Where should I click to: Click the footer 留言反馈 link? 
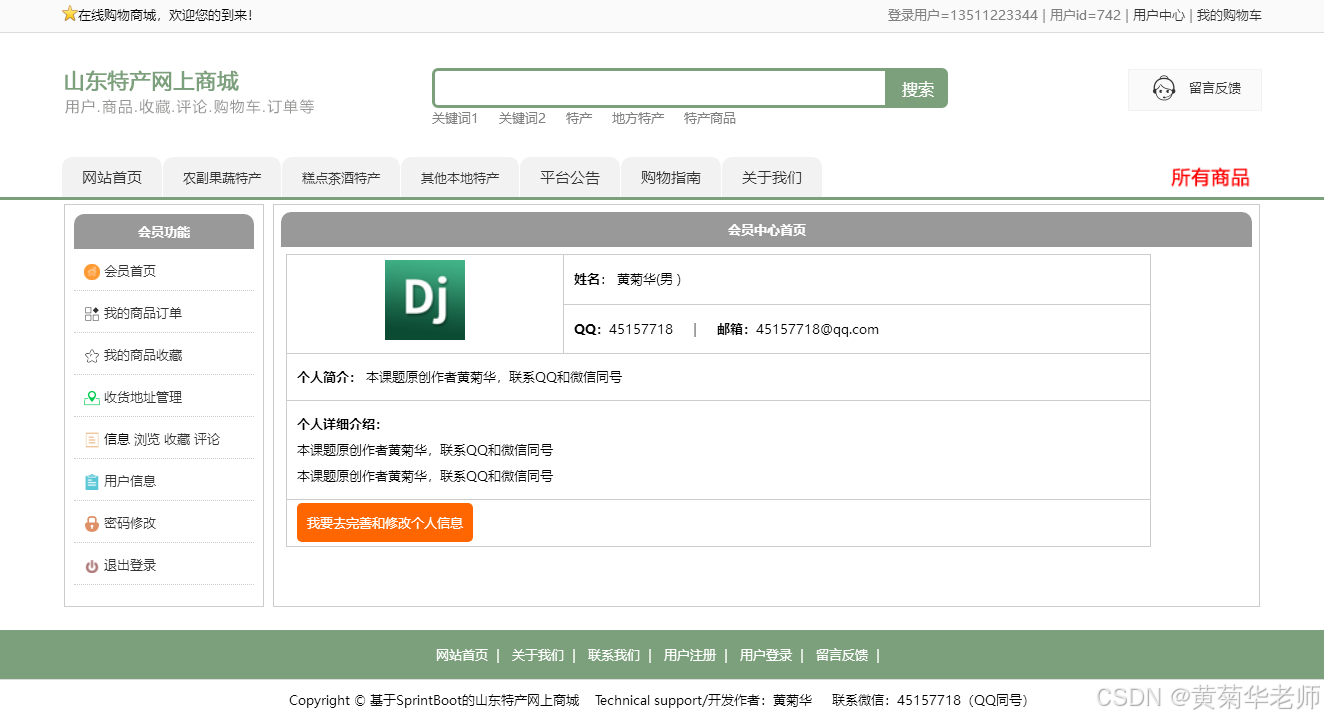point(842,655)
